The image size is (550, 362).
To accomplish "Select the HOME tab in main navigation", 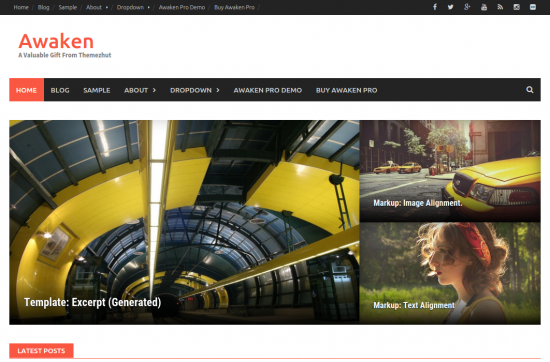I will click(26, 90).
